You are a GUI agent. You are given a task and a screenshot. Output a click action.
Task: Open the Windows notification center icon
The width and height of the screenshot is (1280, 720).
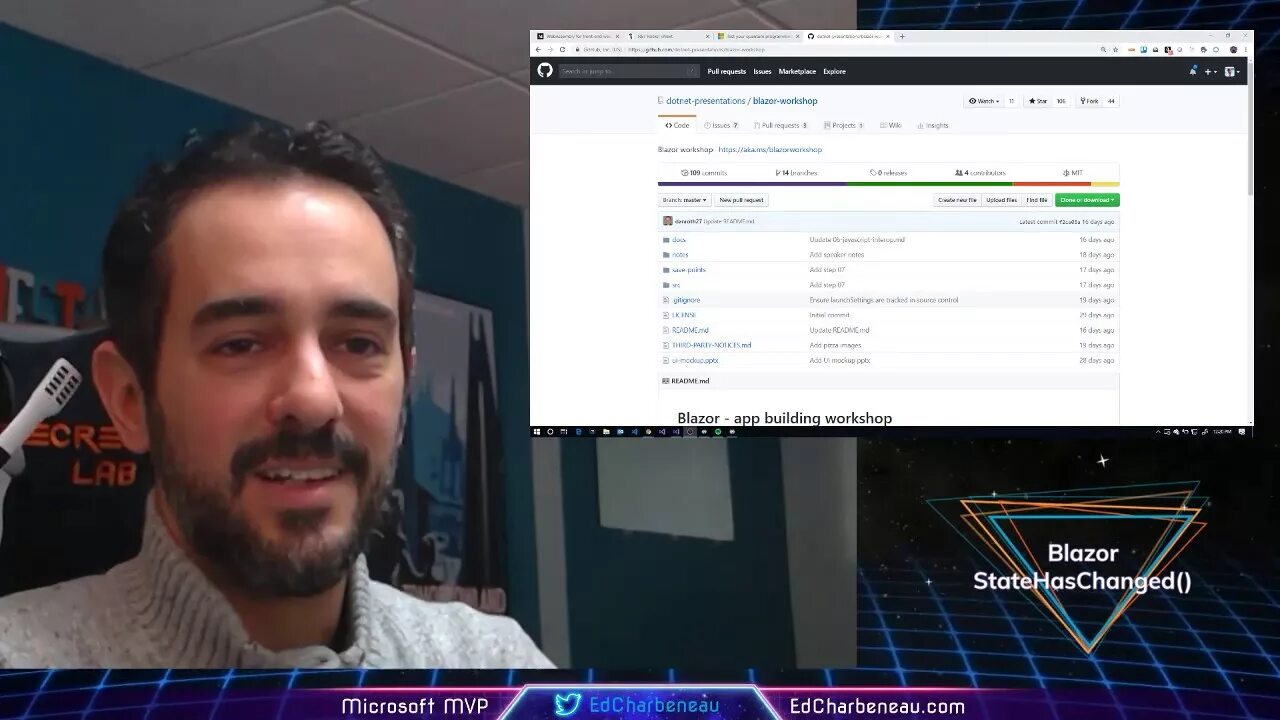(1240, 432)
